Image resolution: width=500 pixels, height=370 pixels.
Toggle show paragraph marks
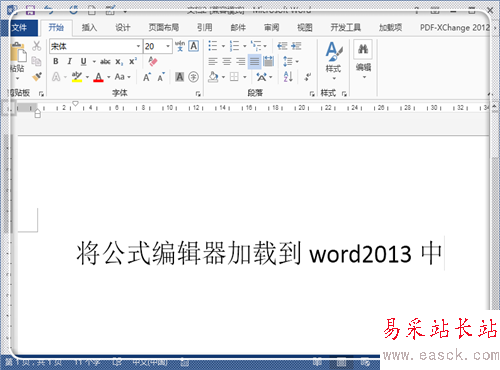pyautogui.click(x=307, y=77)
